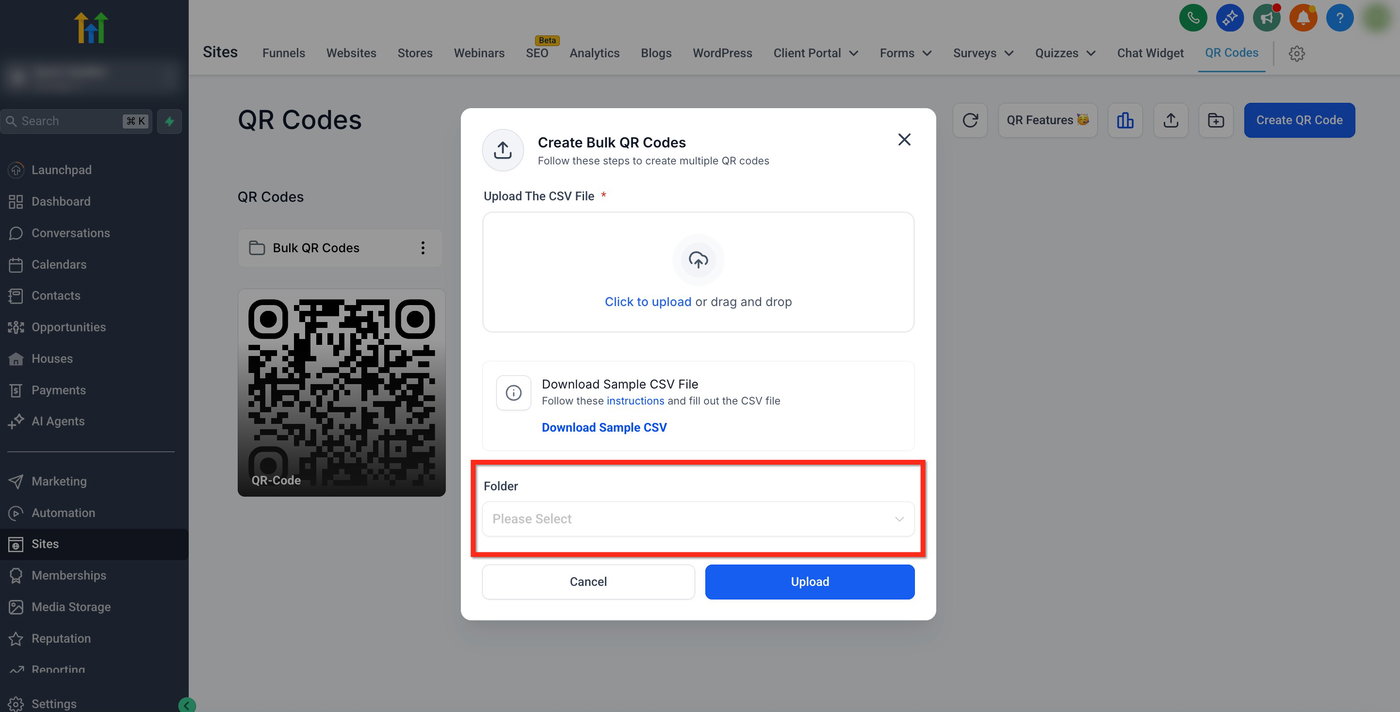Close the Create Bulk QR Codes dialog

click(x=904, y=140)
